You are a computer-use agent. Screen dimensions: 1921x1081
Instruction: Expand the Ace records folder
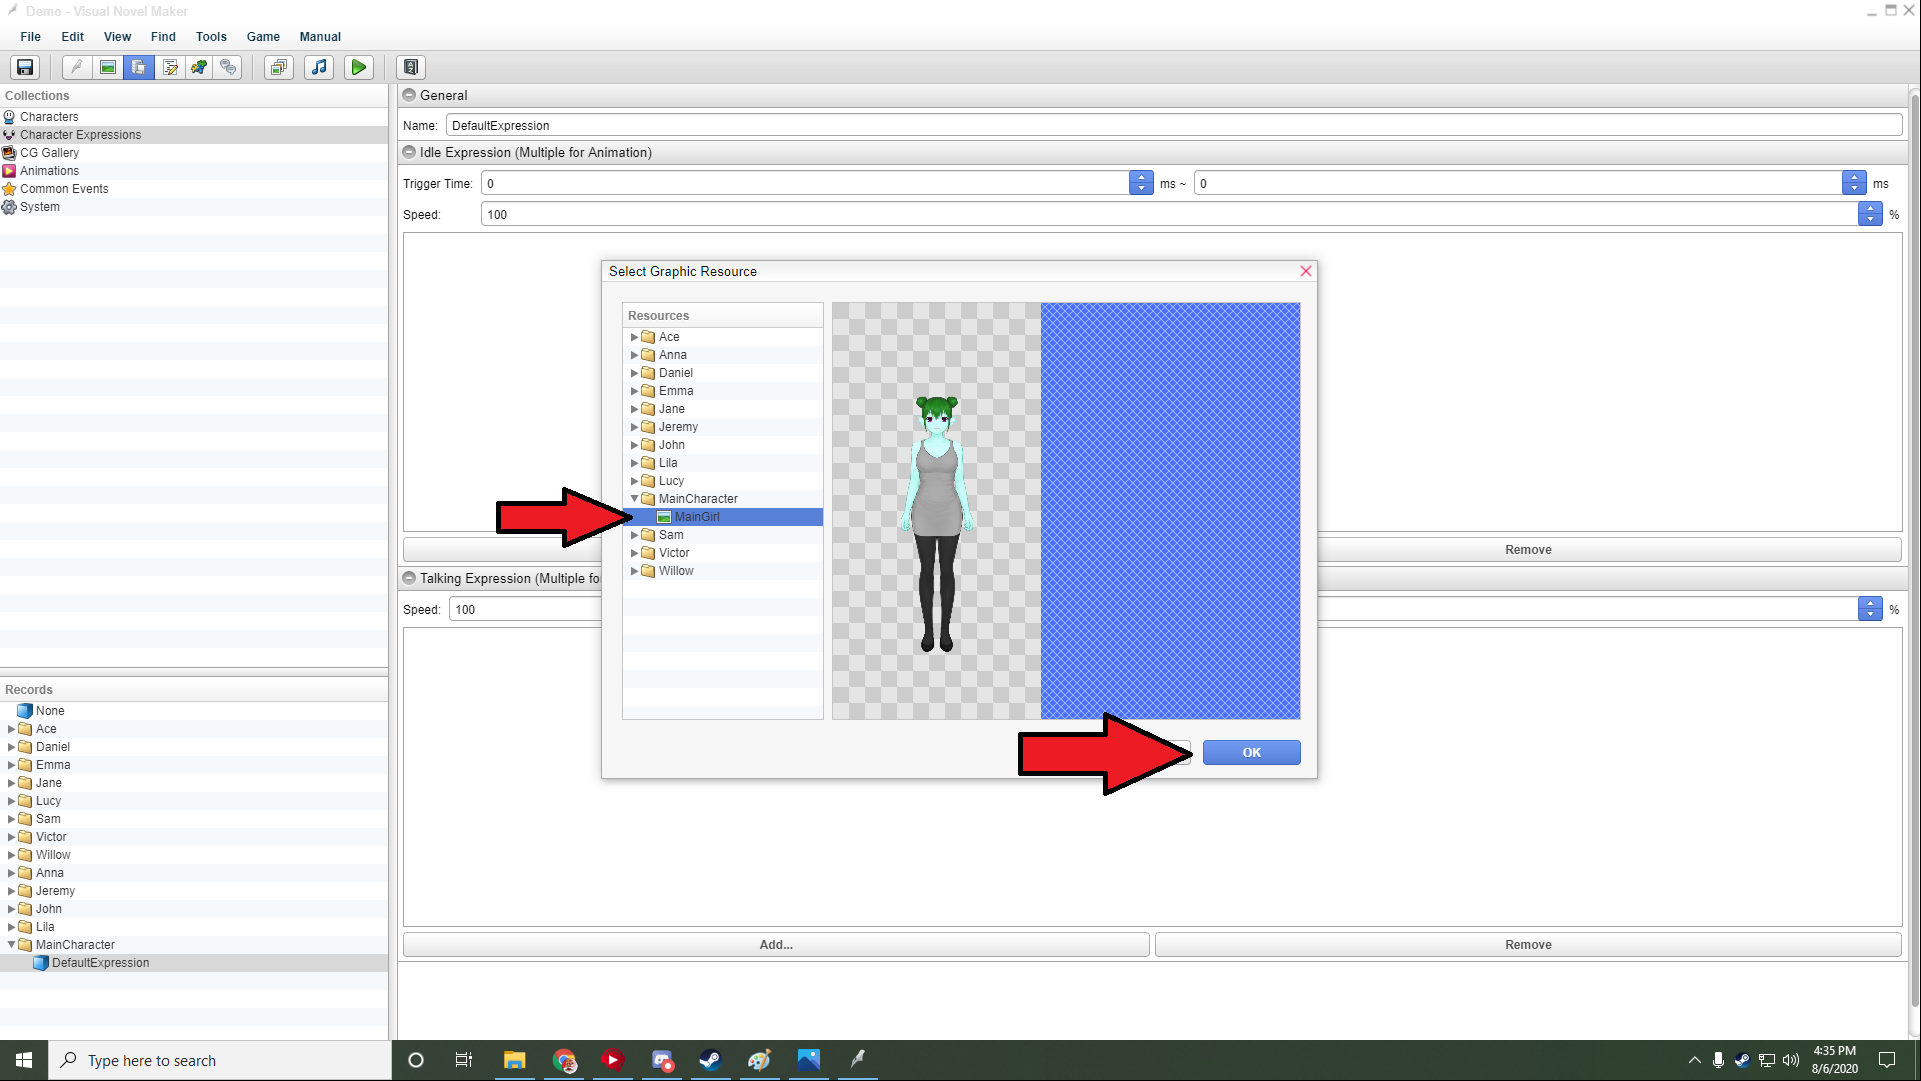(x=11, y=729)
